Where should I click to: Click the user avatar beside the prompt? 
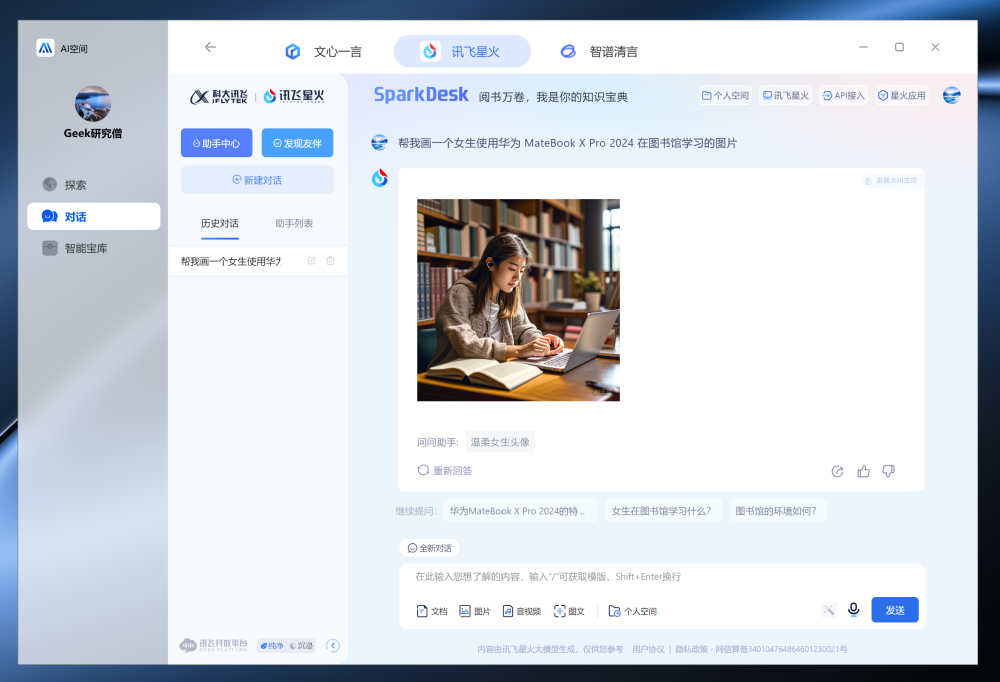coord(379,143)
